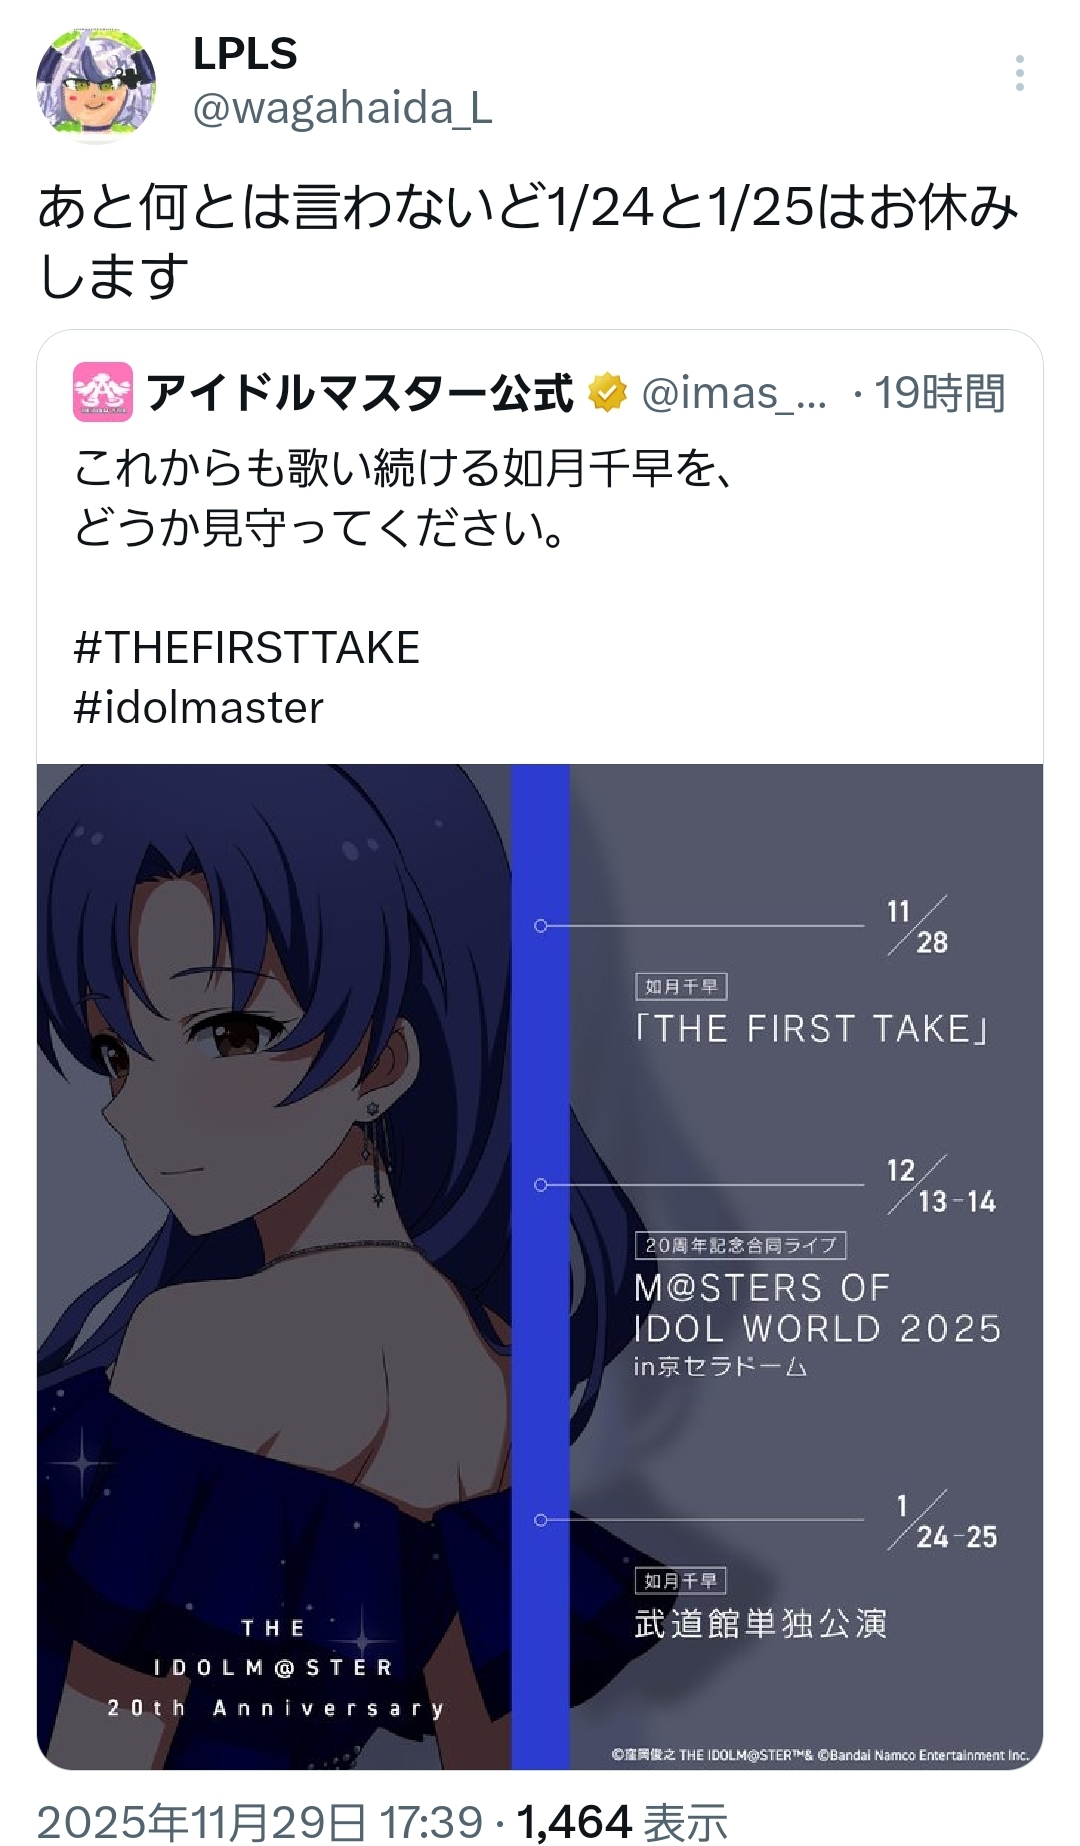Open the アイドルマスター公式 account name
Viewport: 1080px width, 1846px height.
point(360,393)
